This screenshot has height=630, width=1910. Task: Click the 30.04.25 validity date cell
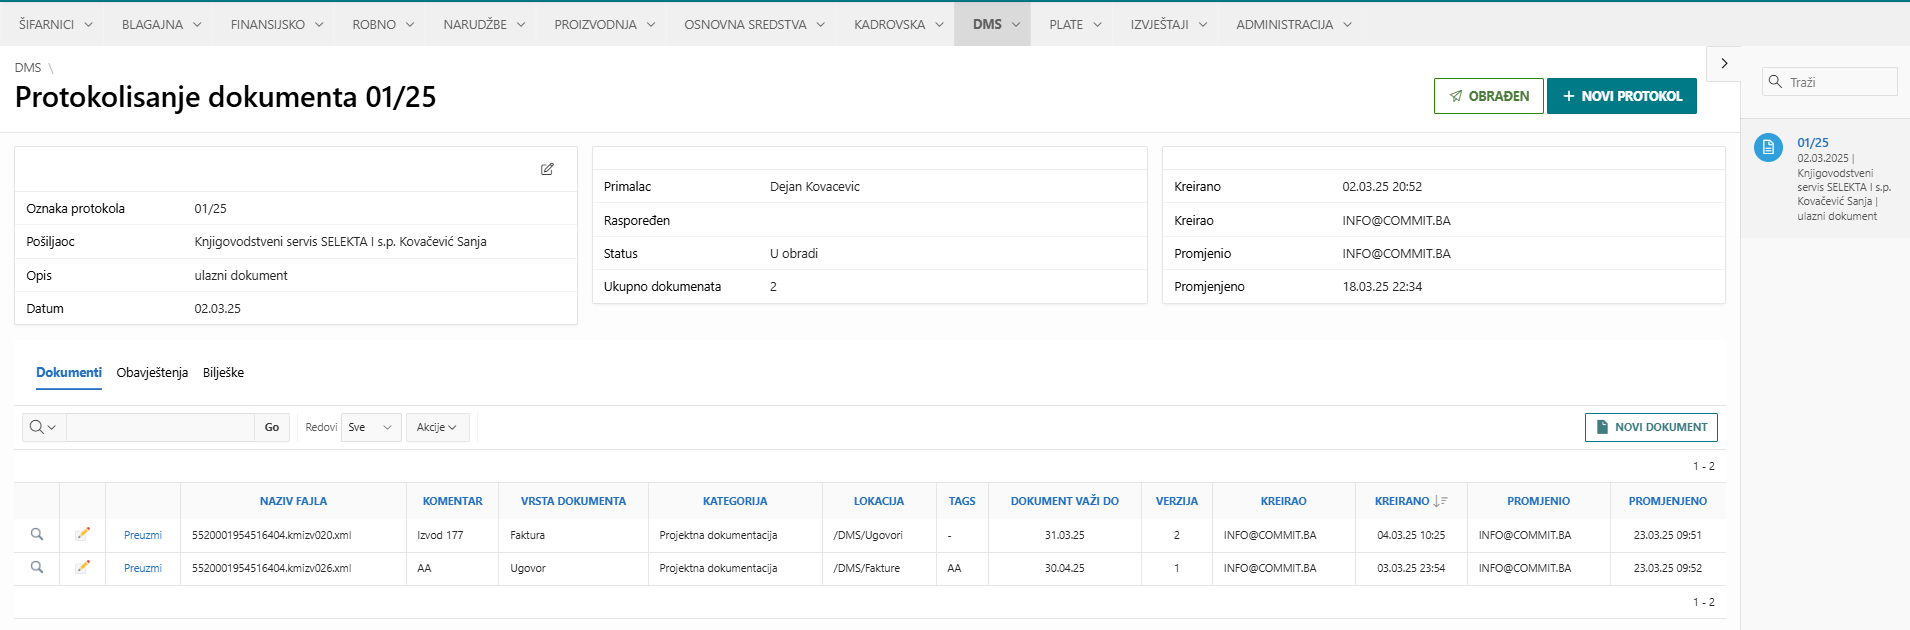tap(1064, 568)
